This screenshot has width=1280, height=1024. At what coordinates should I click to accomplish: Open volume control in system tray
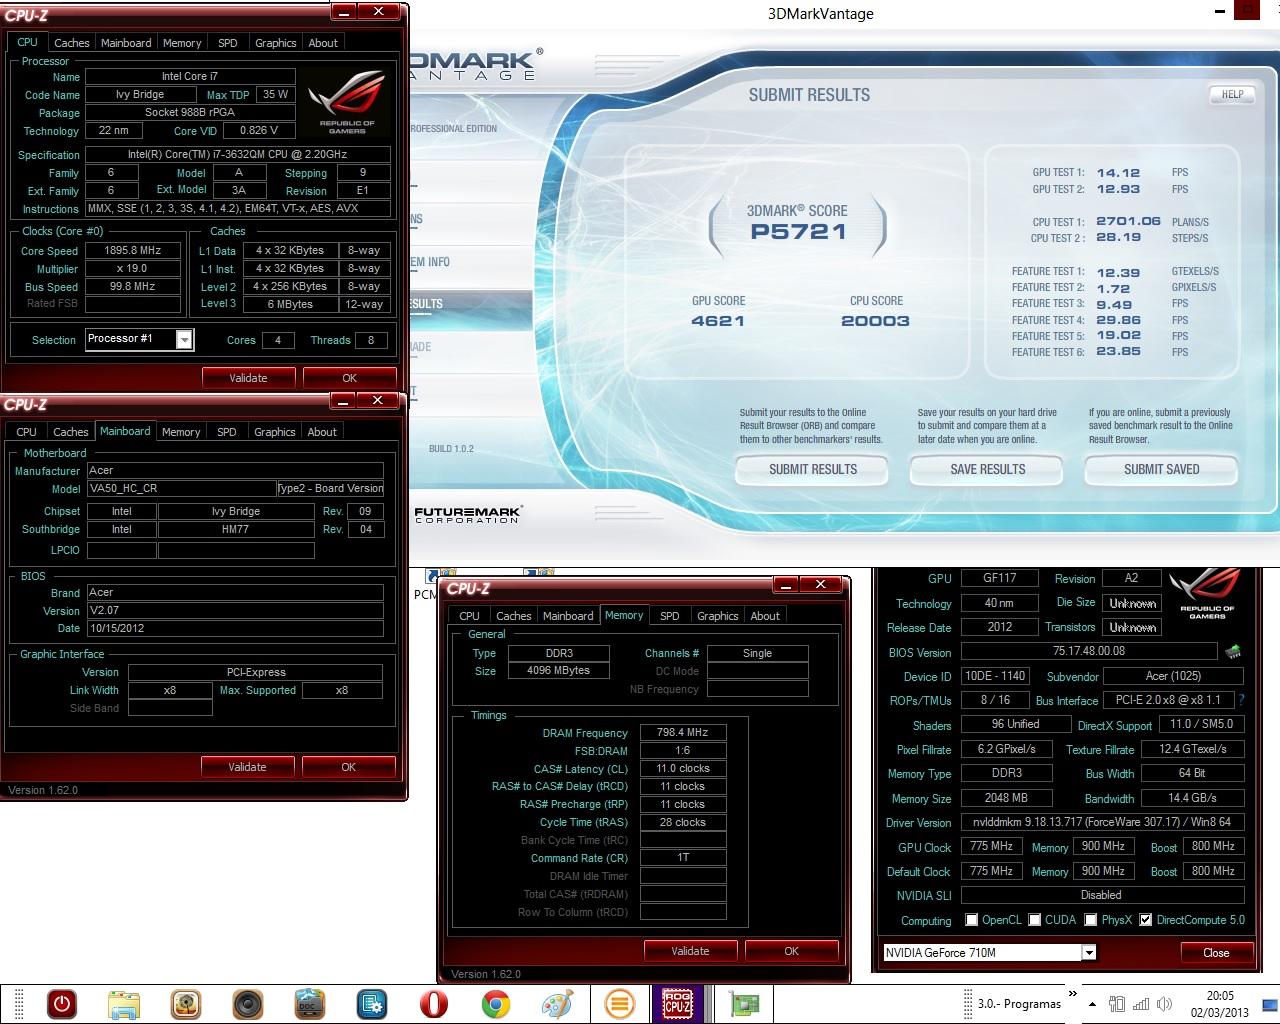[1164, 1004]
